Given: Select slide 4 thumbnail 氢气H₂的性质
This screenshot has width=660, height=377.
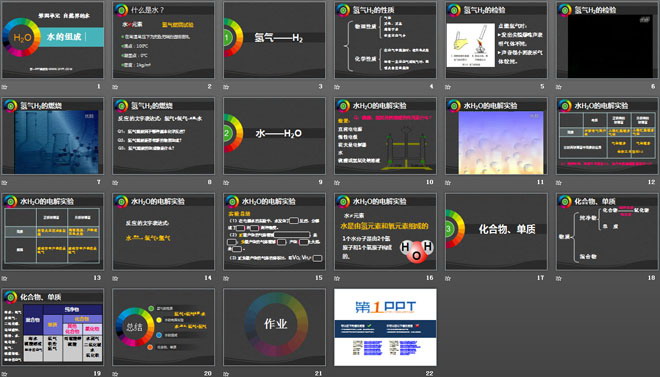Looking at the screenshot, I should (x=385, y=40).
